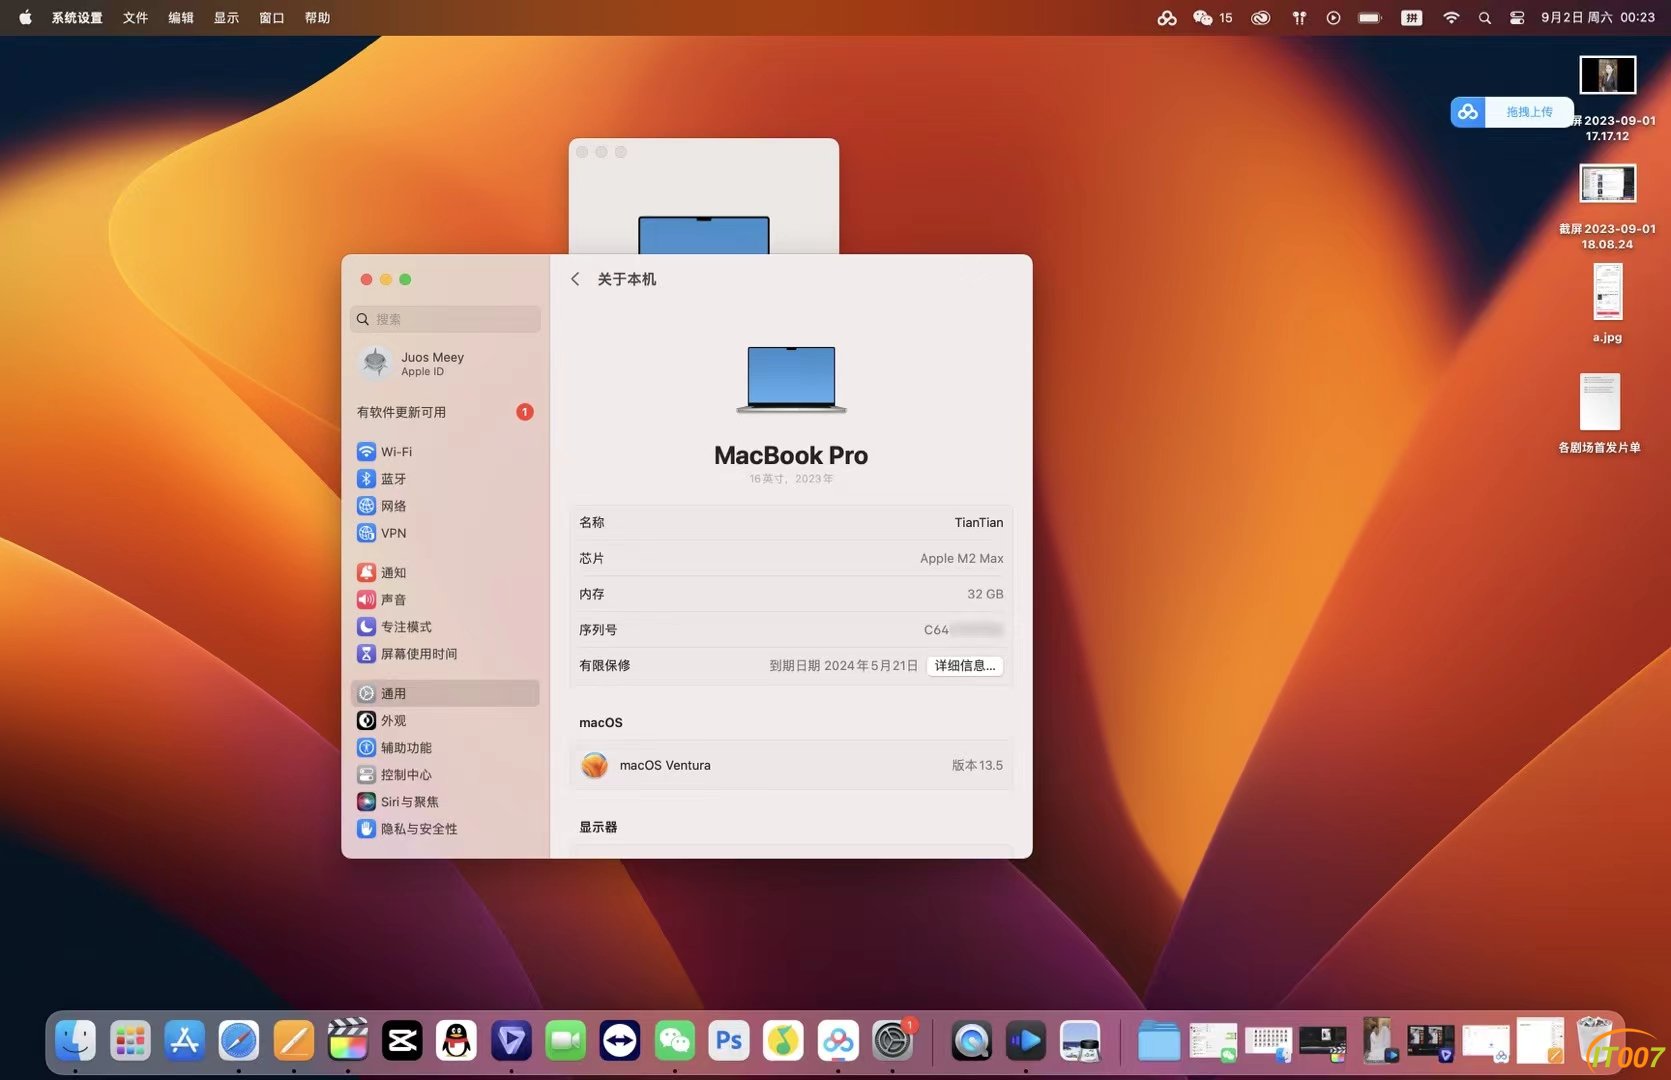Click the 搜索 field in settings
The width and height of the screenshot is (1671, 1080).
coord(445,319)
